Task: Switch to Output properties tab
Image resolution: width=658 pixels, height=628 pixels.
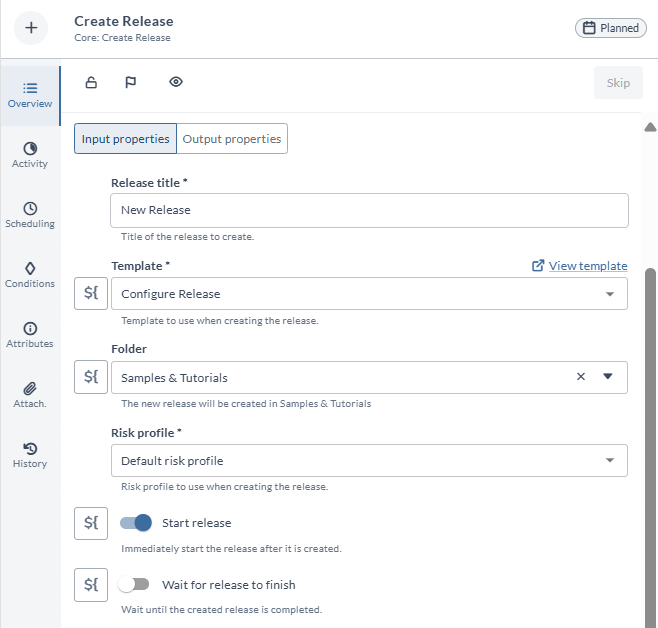Action: pyautogui.click(x=232, y=139)
